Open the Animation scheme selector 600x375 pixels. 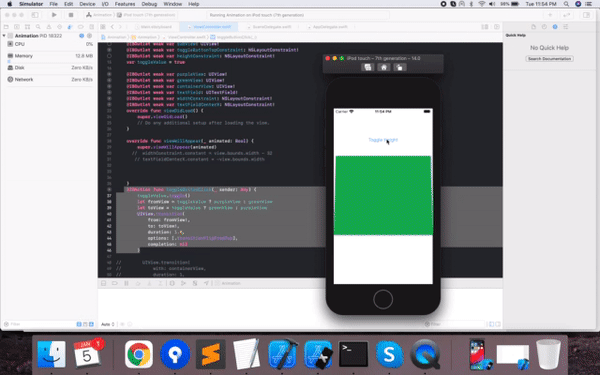99,15
